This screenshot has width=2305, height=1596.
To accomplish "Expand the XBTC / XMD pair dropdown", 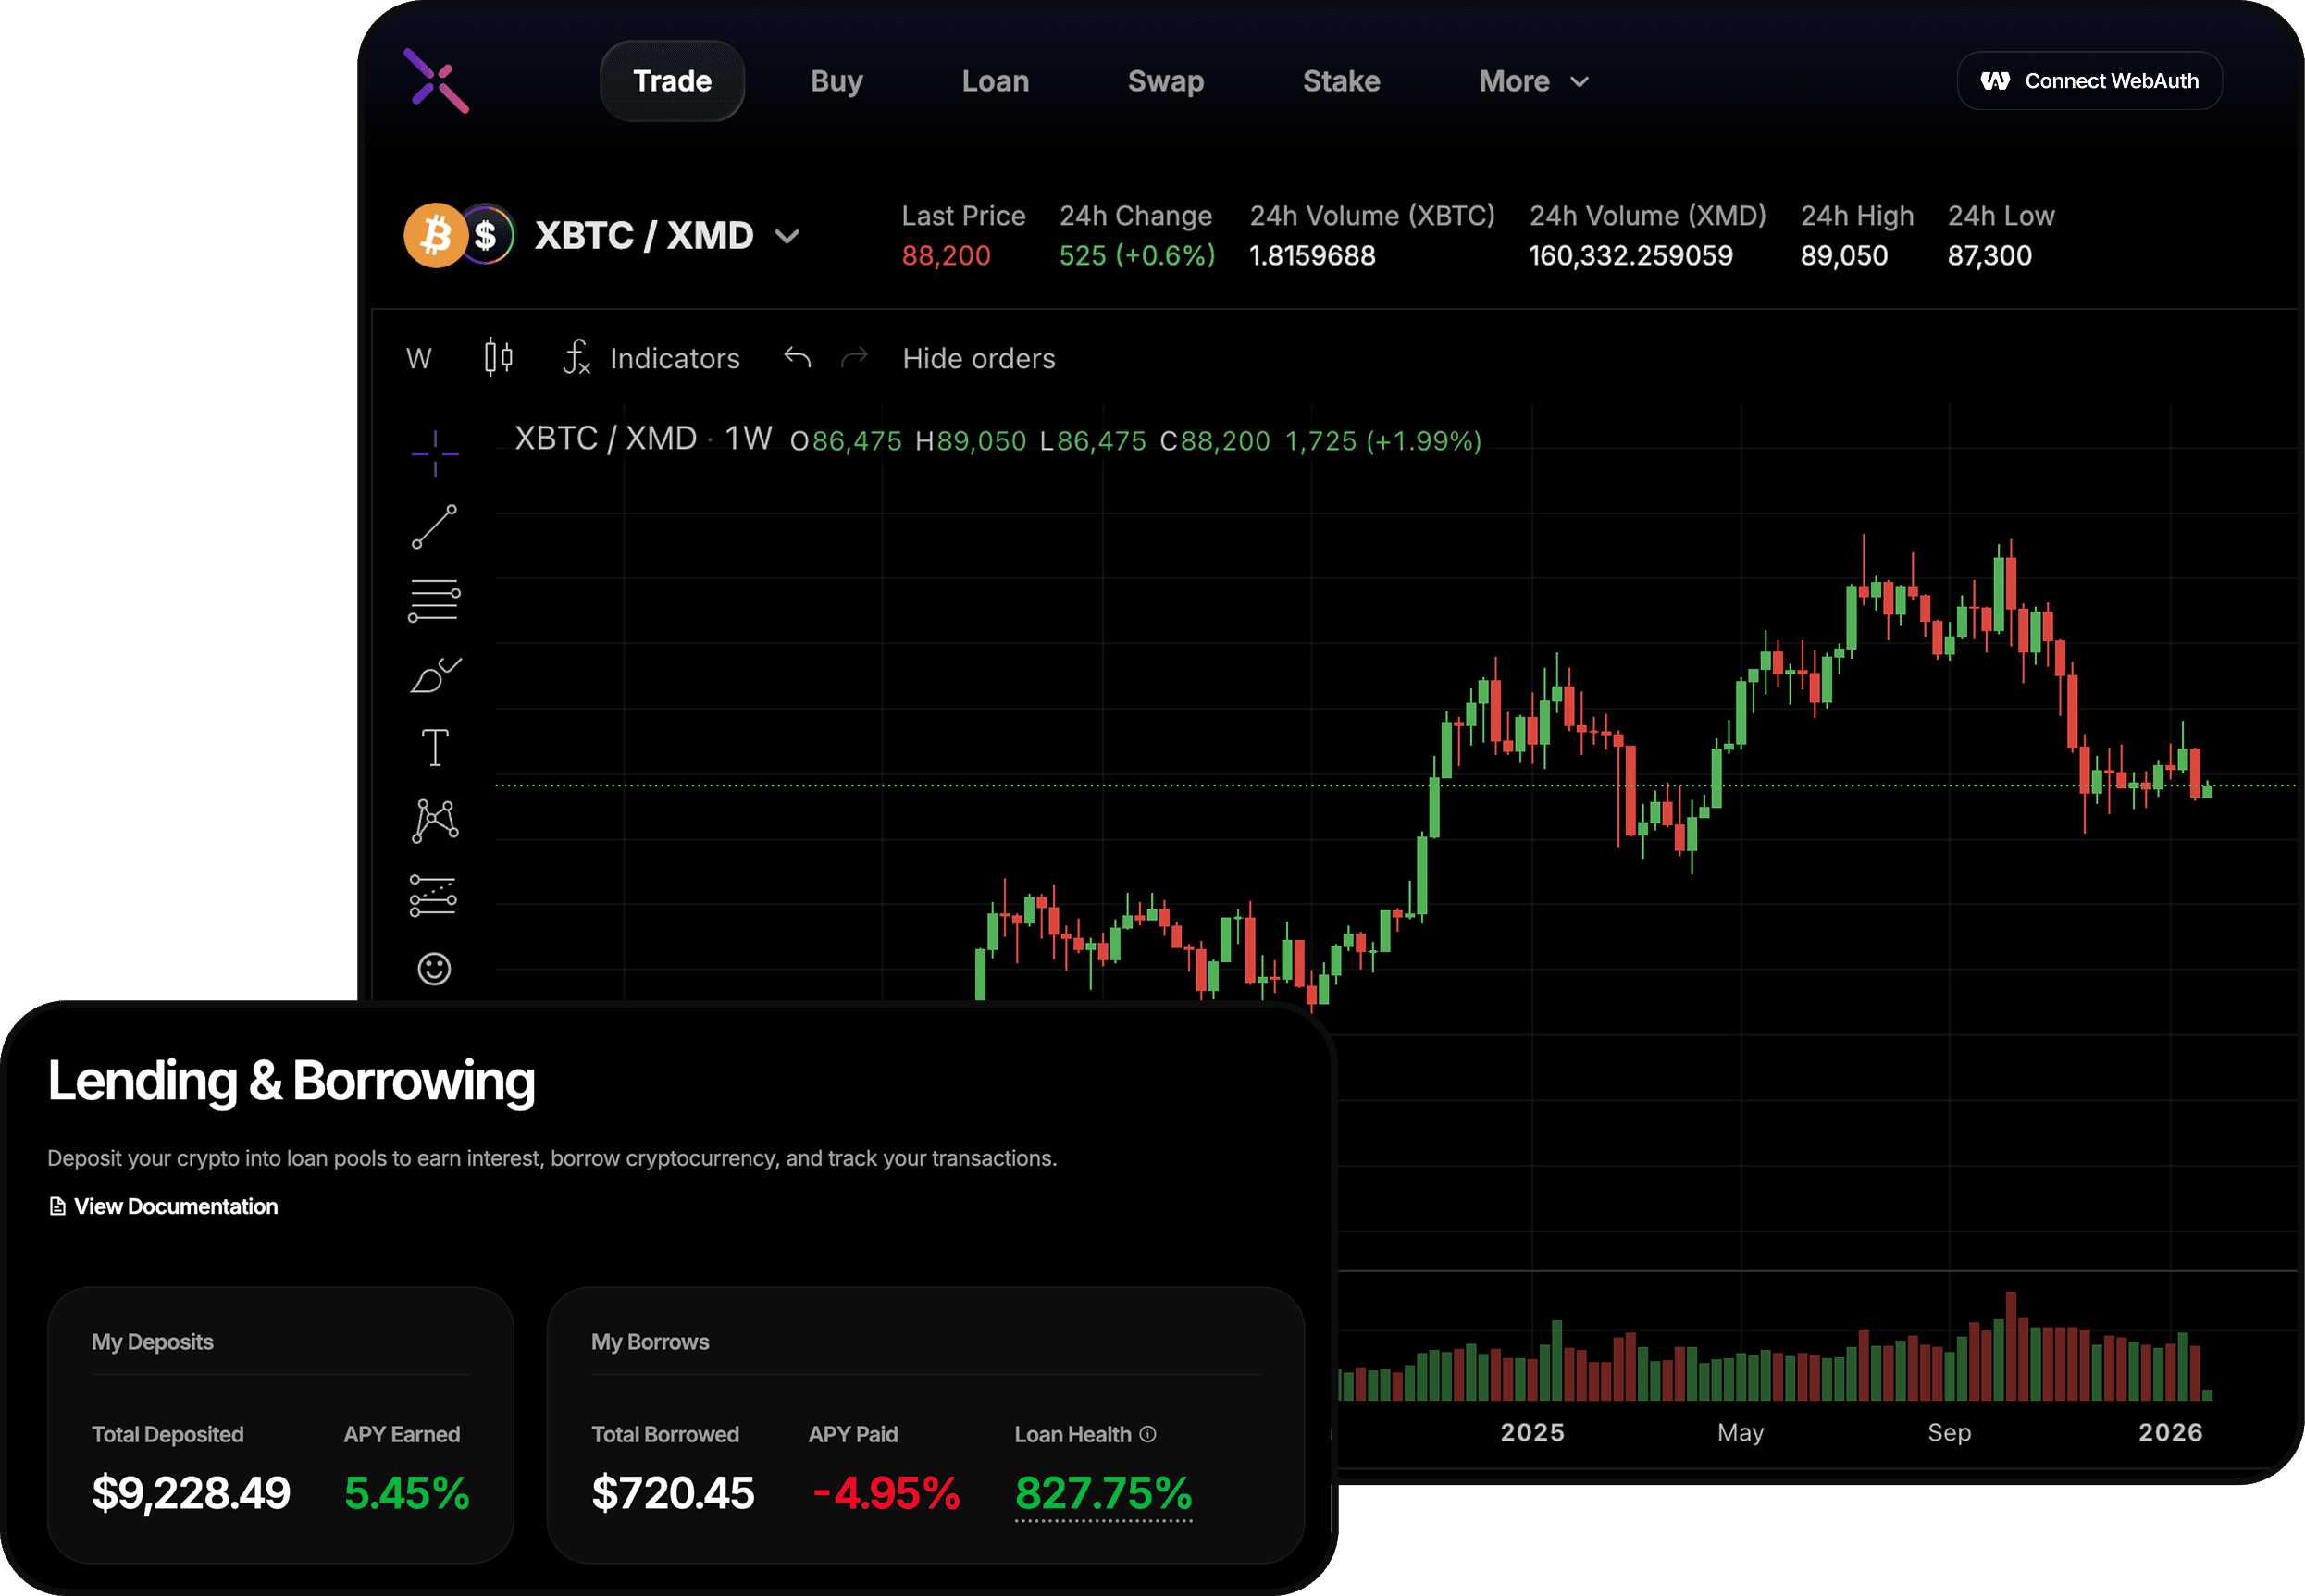I will [x=787, y=237].
